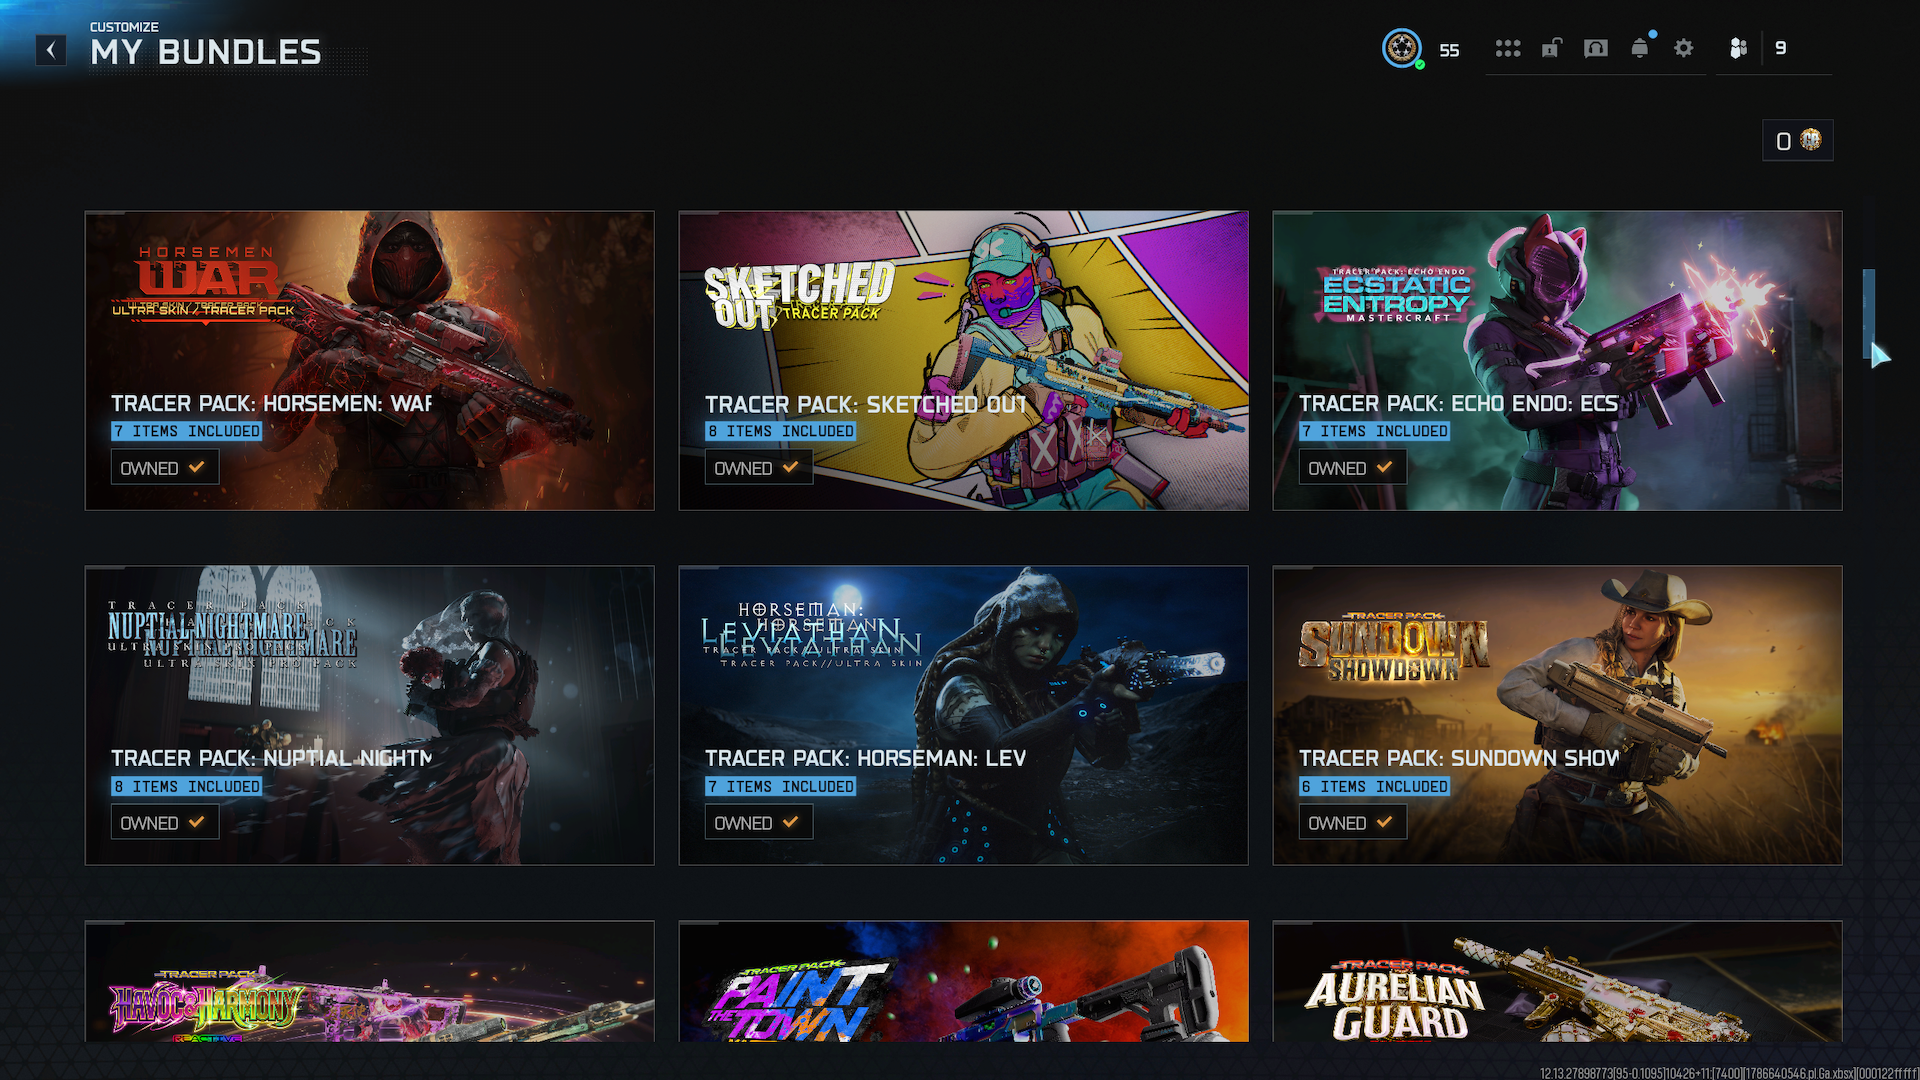1920x1080 pixels.
Task: Click OWNED on the Sundown Showdown bundle
Action: click(x=1353, y=822)
